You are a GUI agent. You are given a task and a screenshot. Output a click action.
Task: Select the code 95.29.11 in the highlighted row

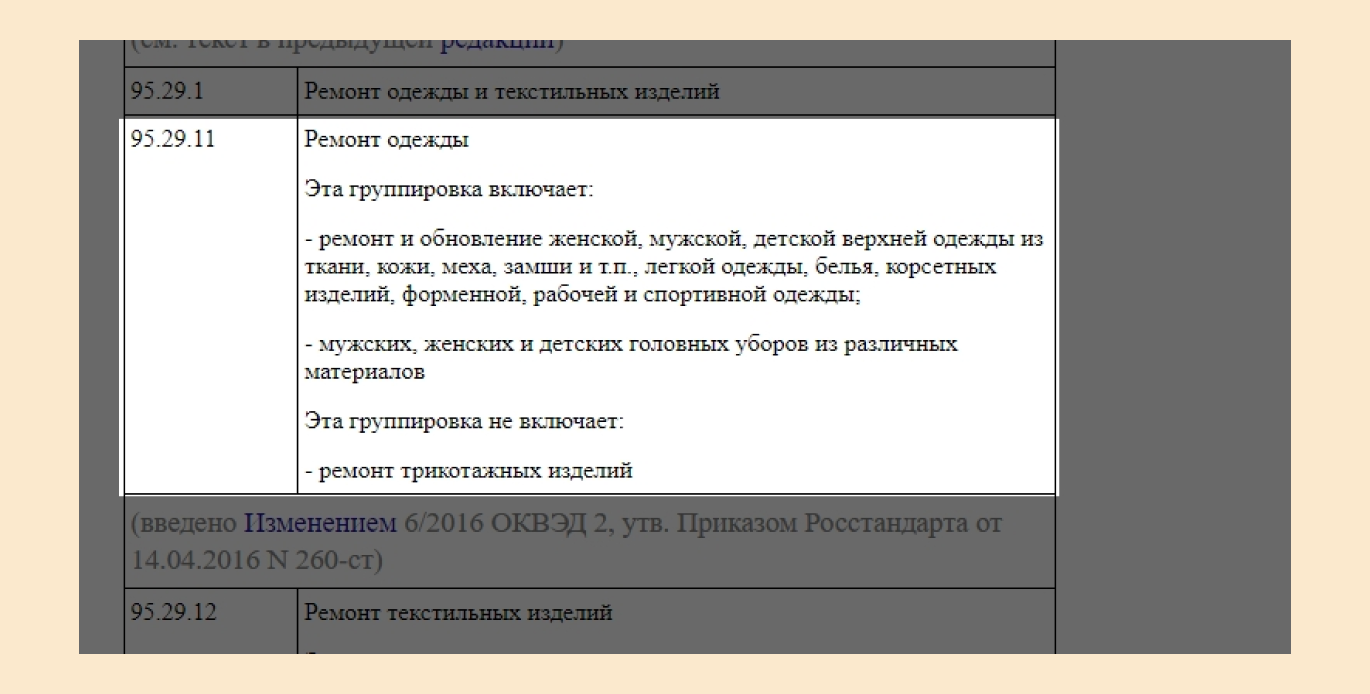point(173,140)
